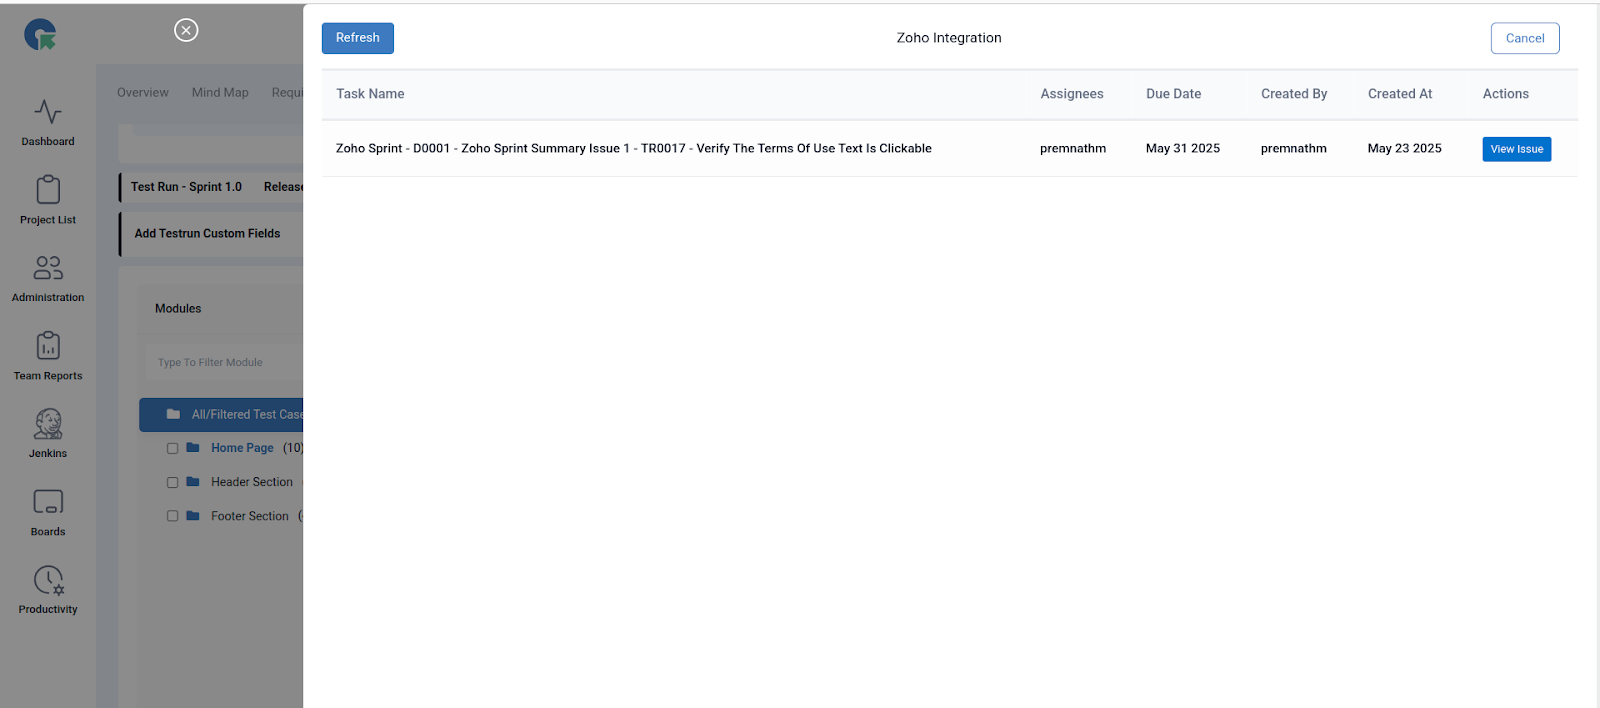The width and height of the screenshot is (1600, 708).
Task: Click the Modules panel heading
Action: (178, 309)
